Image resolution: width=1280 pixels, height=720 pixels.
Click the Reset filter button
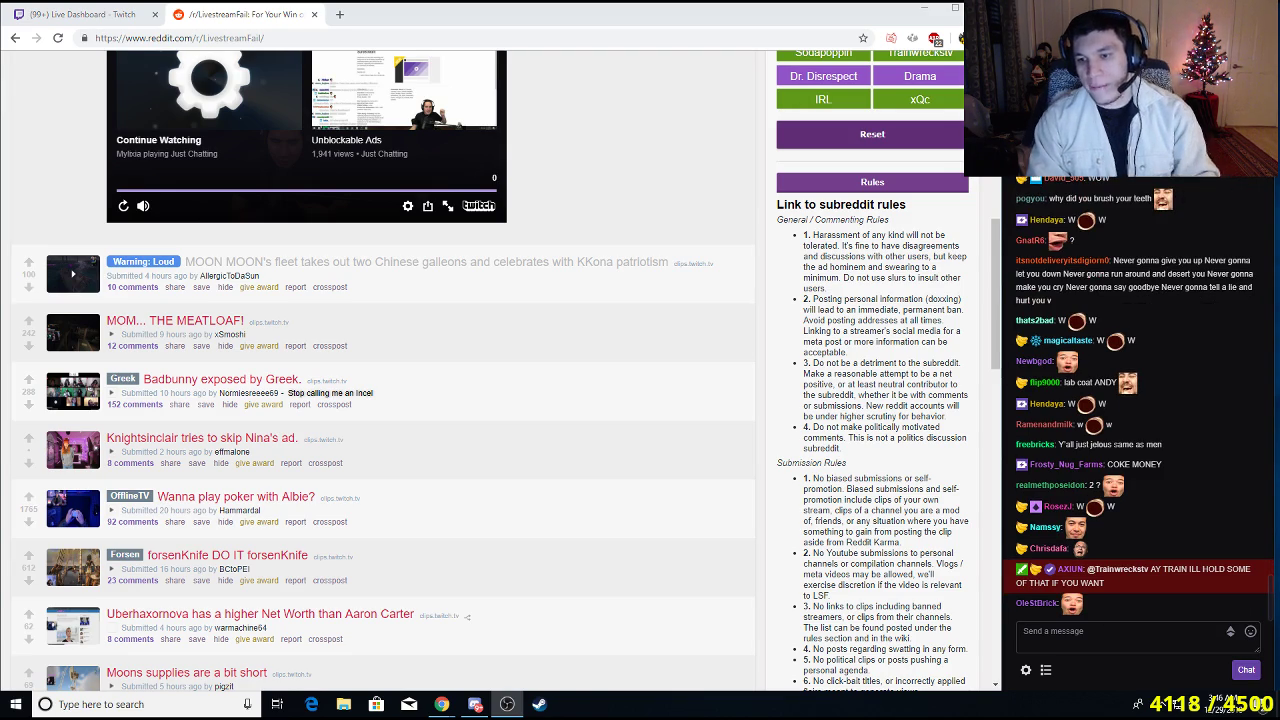872,134
